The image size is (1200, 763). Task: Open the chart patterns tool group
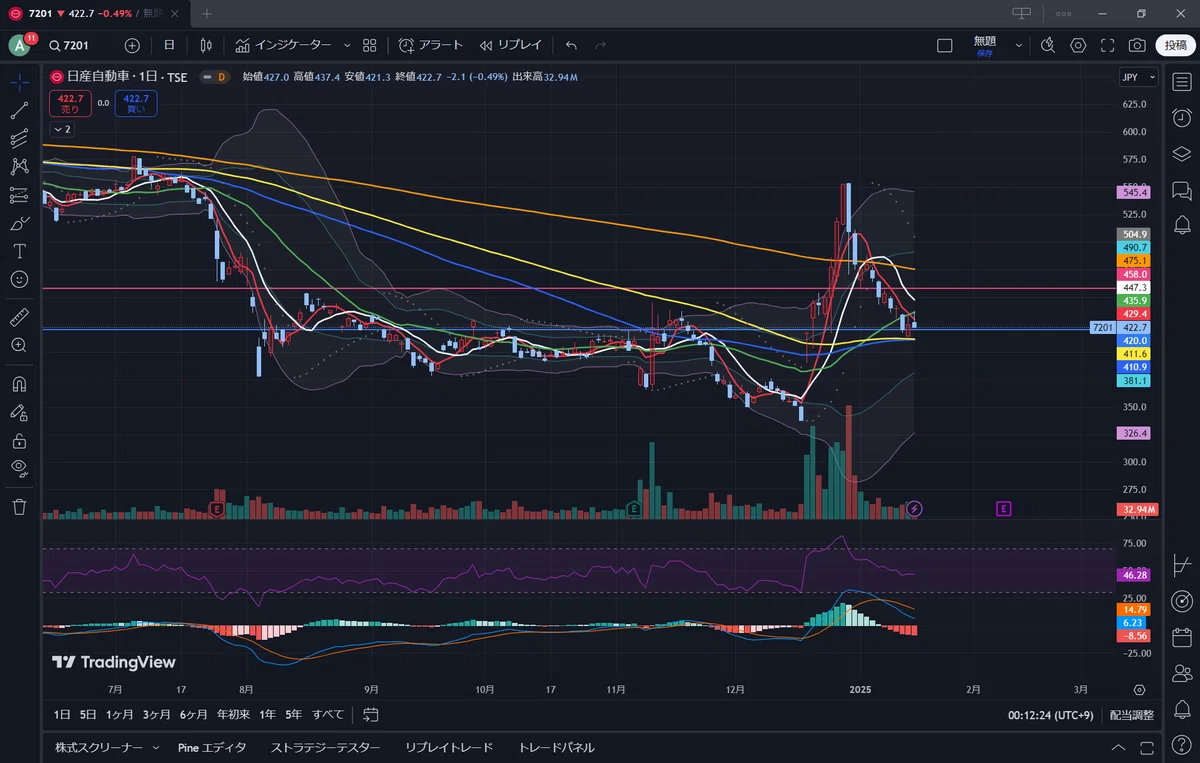point(19,166)
